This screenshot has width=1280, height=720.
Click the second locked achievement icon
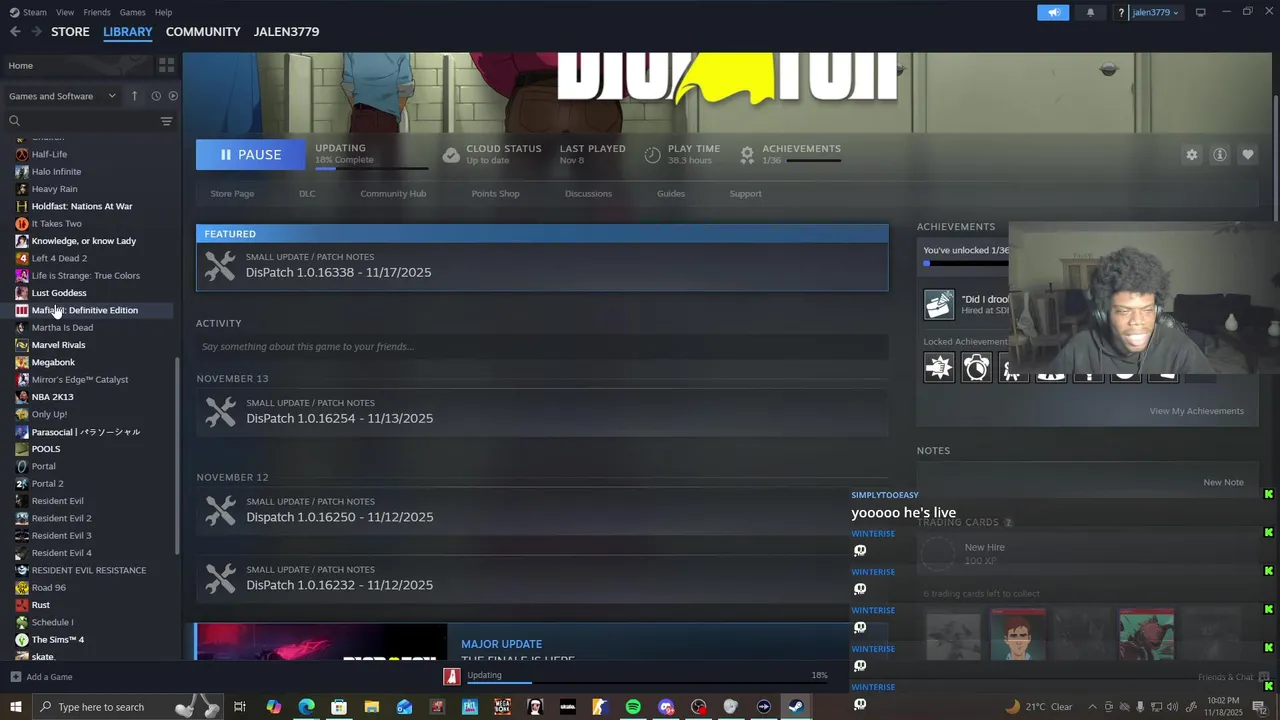click(x=976, y=368)
